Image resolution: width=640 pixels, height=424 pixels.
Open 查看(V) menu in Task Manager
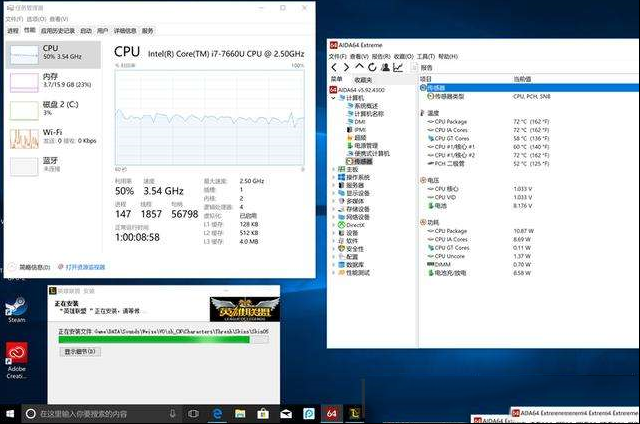click(59, 19)
